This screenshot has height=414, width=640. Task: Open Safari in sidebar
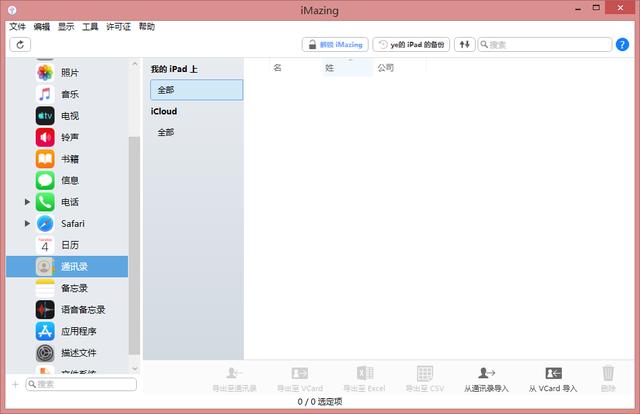click(67, 224)
